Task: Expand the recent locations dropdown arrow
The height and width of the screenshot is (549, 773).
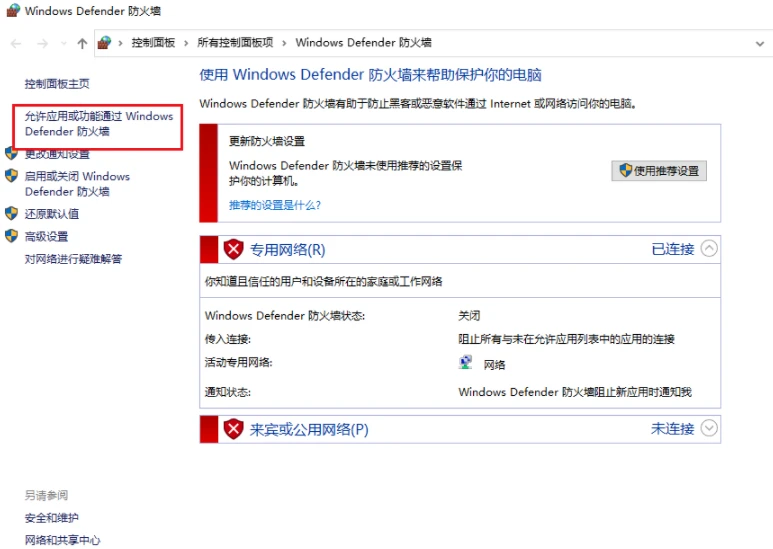Action: coord(63,44)
